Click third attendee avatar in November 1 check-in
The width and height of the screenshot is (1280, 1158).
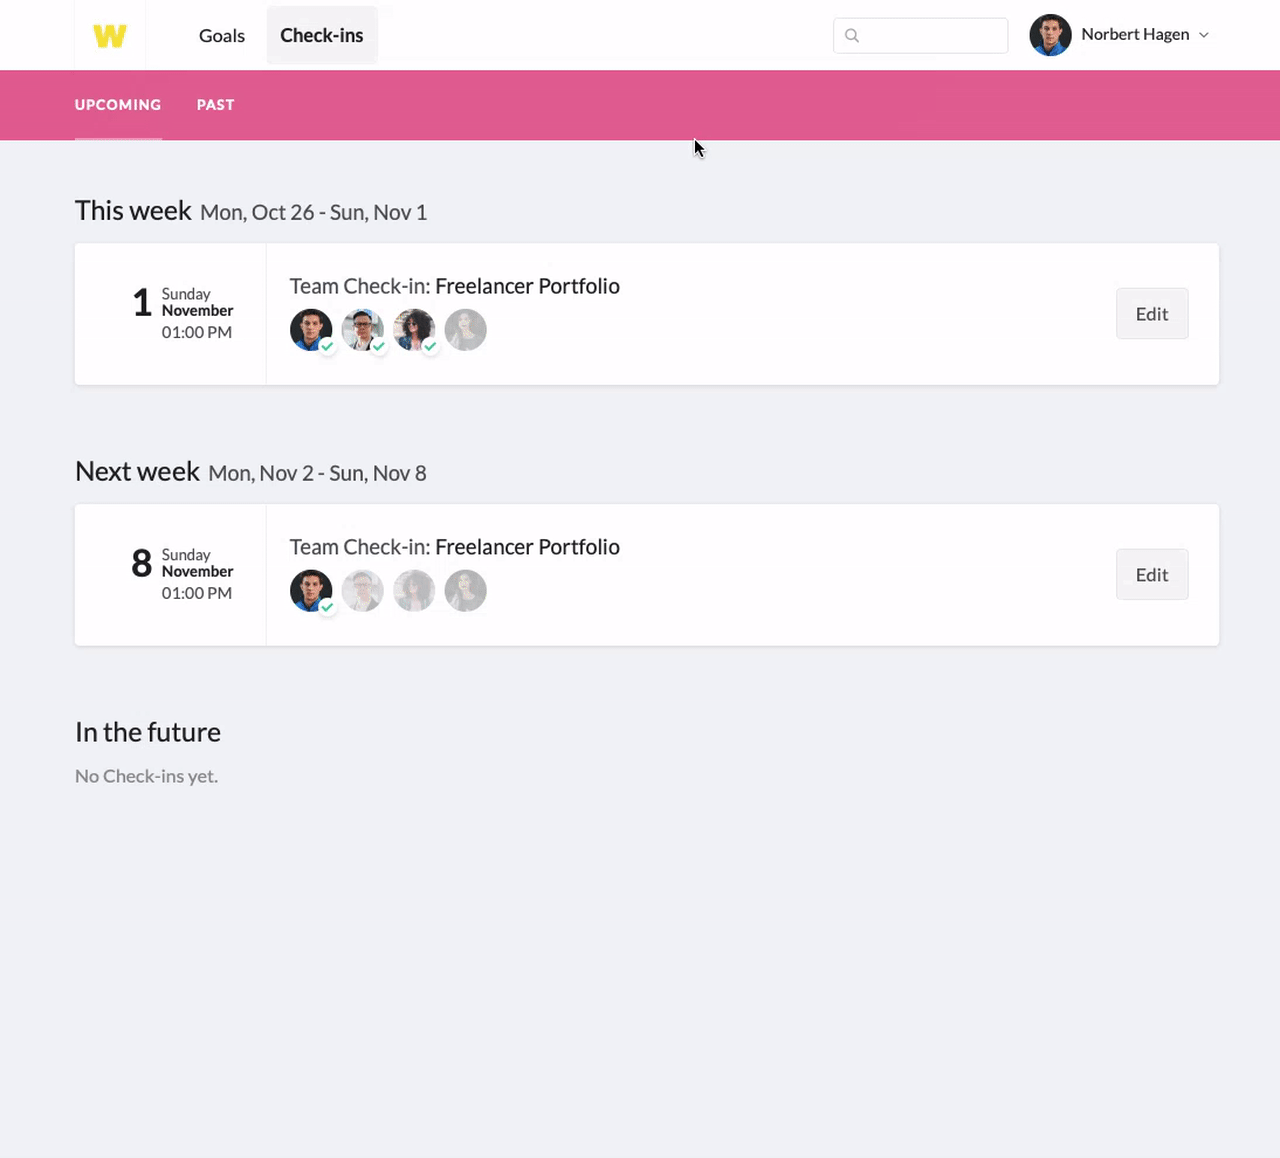(414, 330)
